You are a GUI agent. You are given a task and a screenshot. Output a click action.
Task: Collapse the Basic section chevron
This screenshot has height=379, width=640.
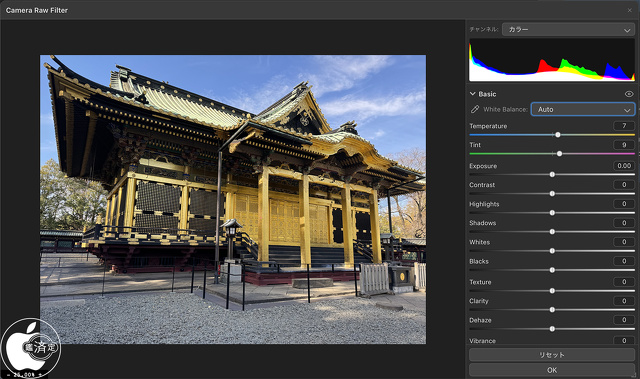point(473,94)
